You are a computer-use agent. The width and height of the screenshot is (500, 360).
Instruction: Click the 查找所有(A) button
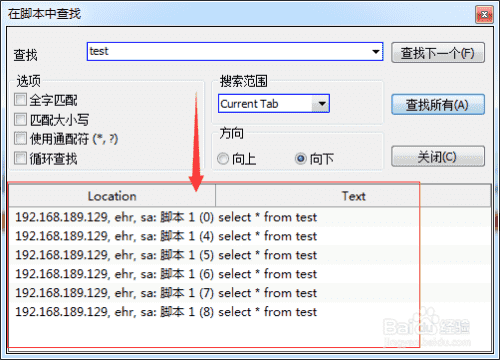pyautogui.click(x=438, y=105)
